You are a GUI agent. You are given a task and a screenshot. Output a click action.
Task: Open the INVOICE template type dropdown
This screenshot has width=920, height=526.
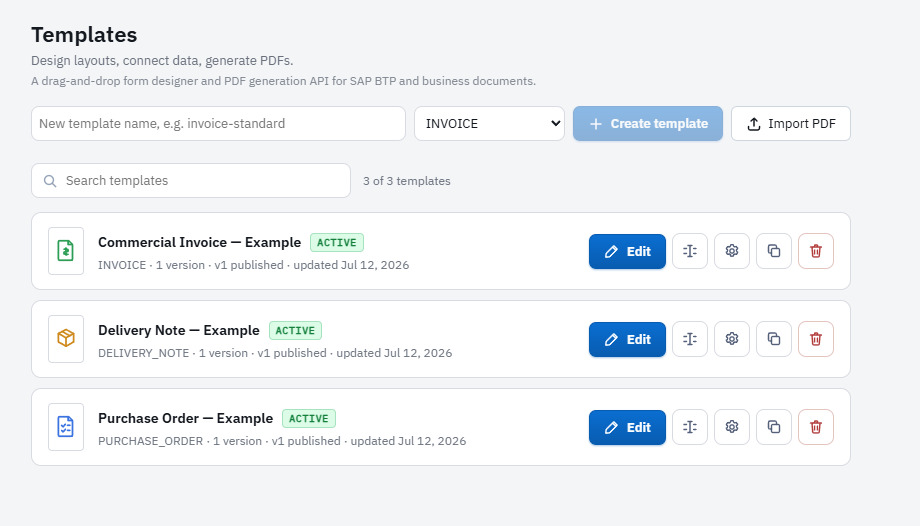489,123
